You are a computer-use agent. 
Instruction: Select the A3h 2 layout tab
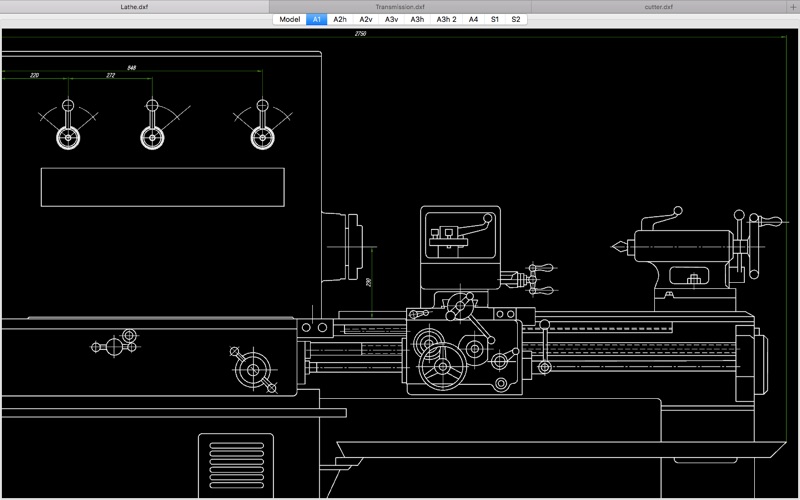446,19
